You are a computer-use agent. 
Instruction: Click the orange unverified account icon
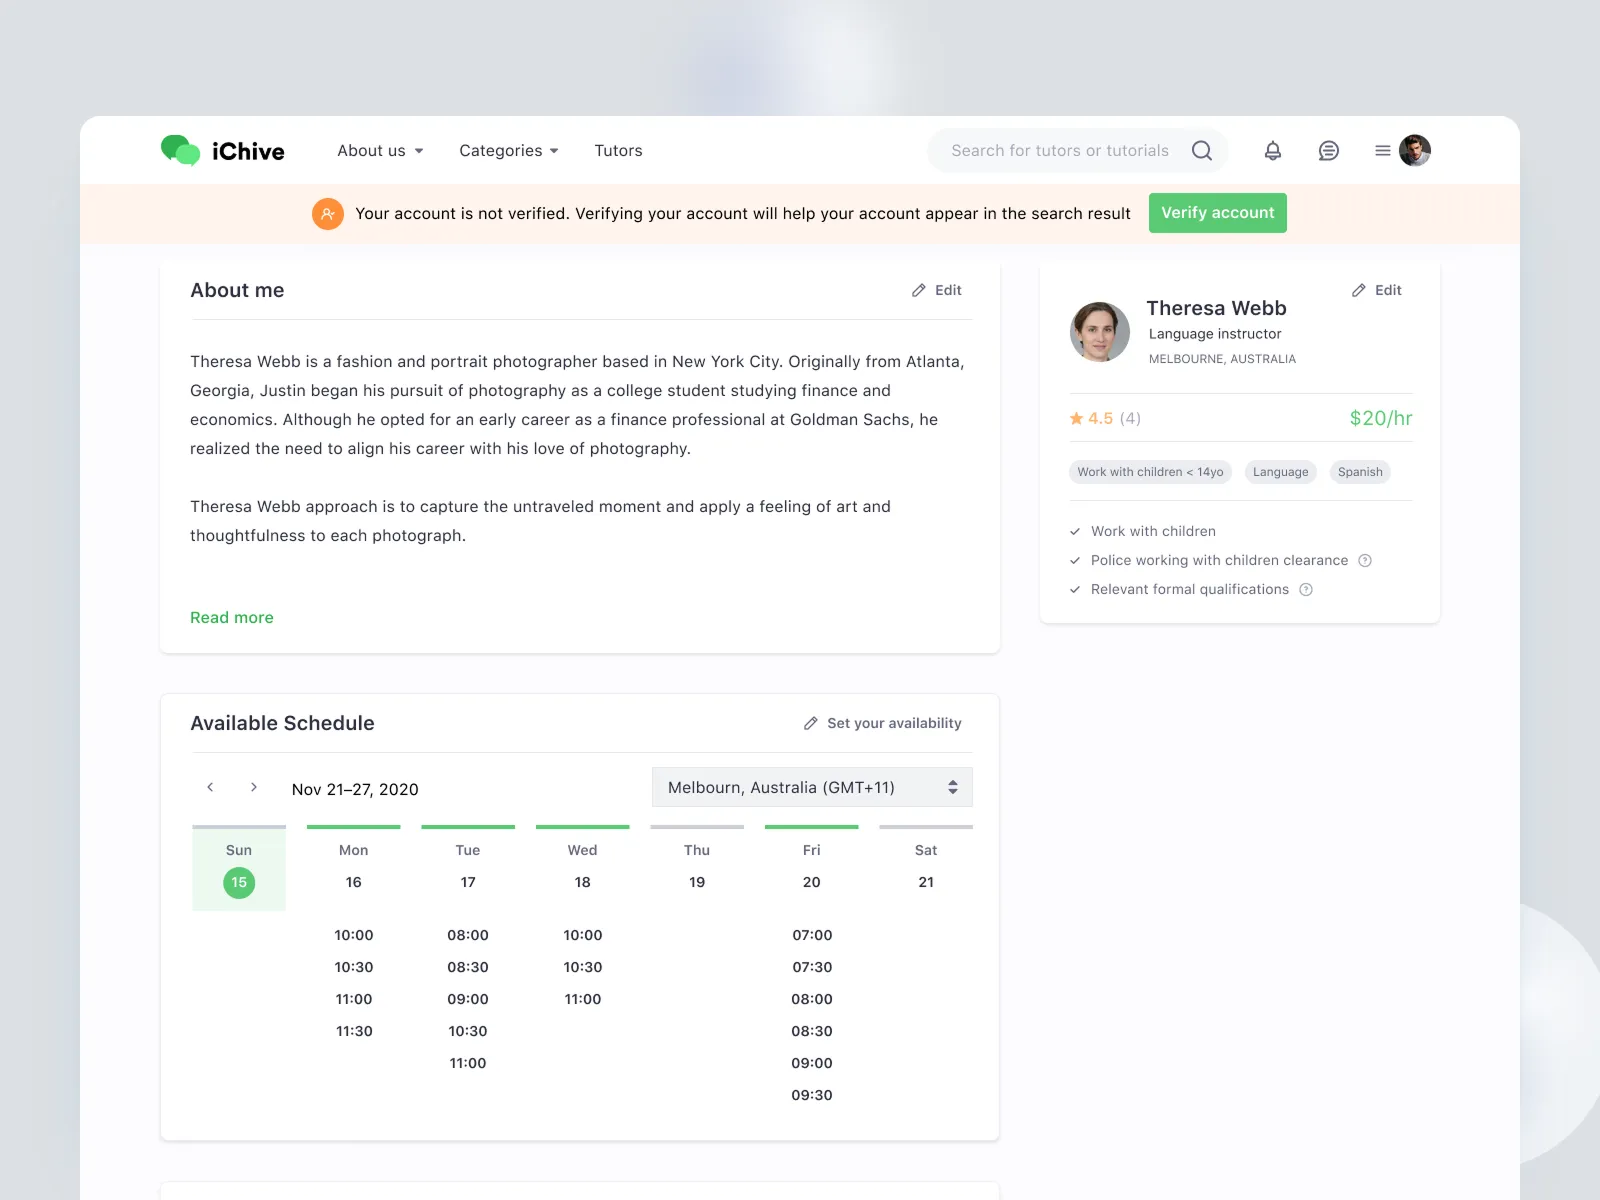[328, 213]
